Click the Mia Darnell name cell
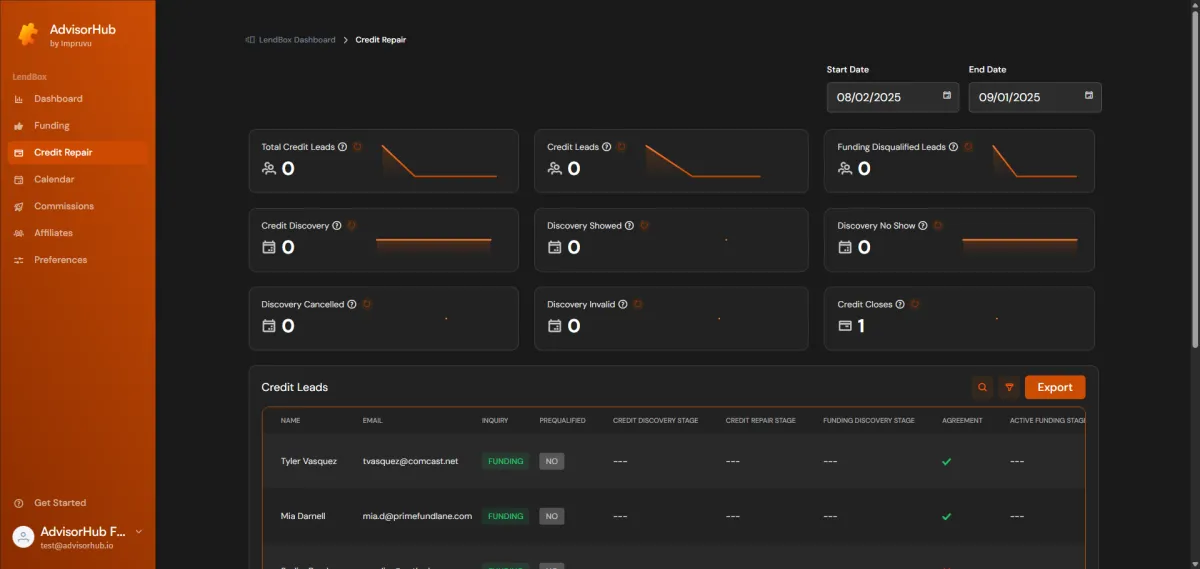The width and height of the screenshot is (1200, 569). 303,517
